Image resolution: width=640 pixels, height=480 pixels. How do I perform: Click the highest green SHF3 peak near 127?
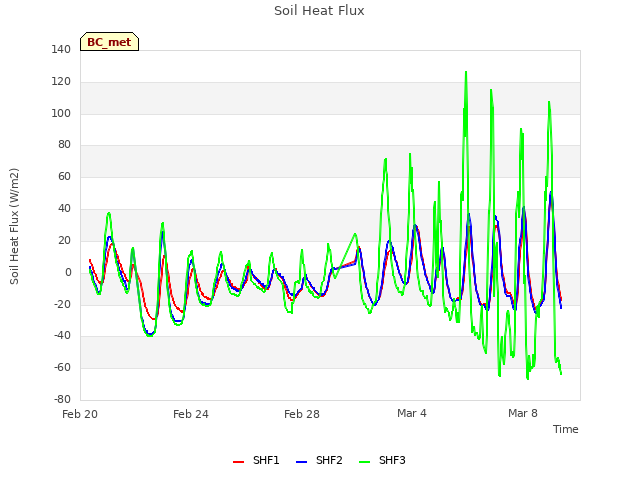(466, 72)
